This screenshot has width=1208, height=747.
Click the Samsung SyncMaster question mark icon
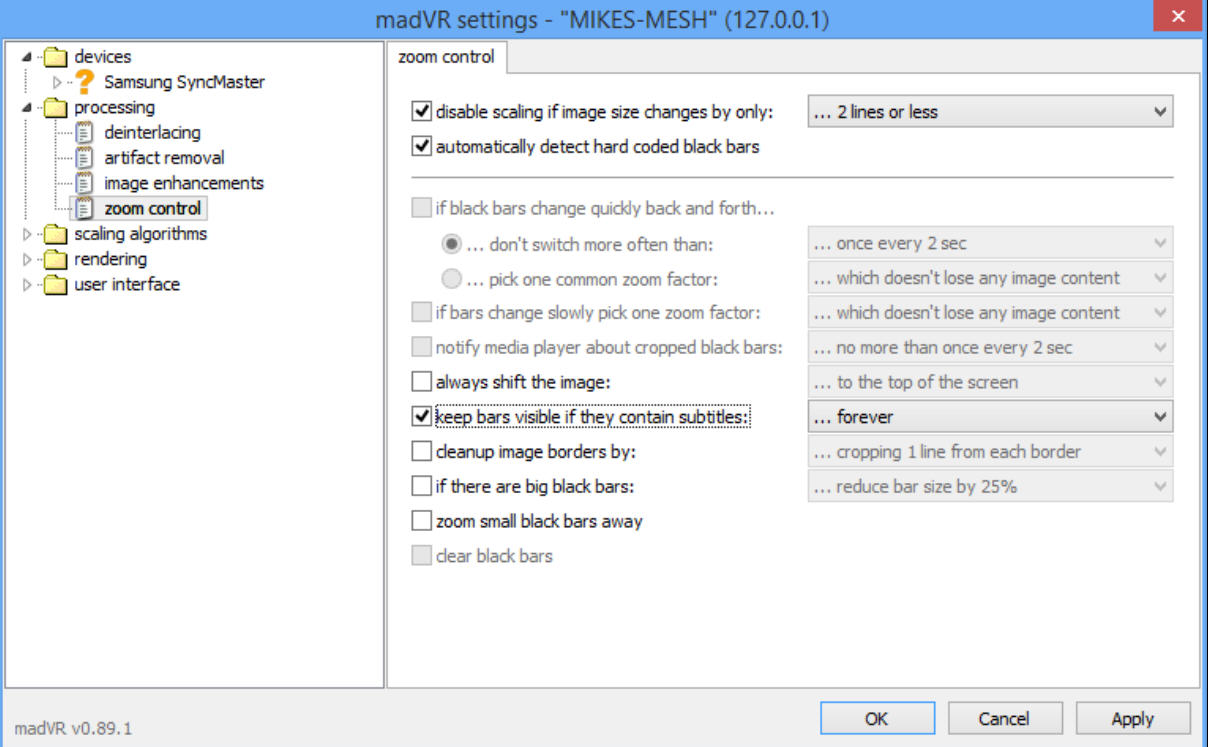(x=85, y=82)
